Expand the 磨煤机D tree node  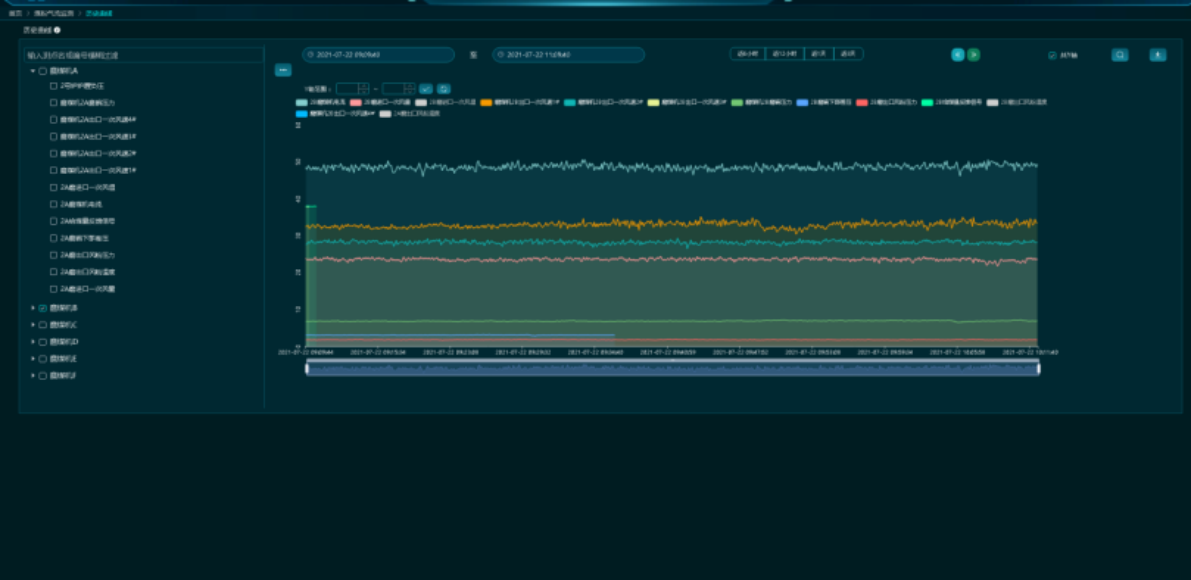[32, 342]
